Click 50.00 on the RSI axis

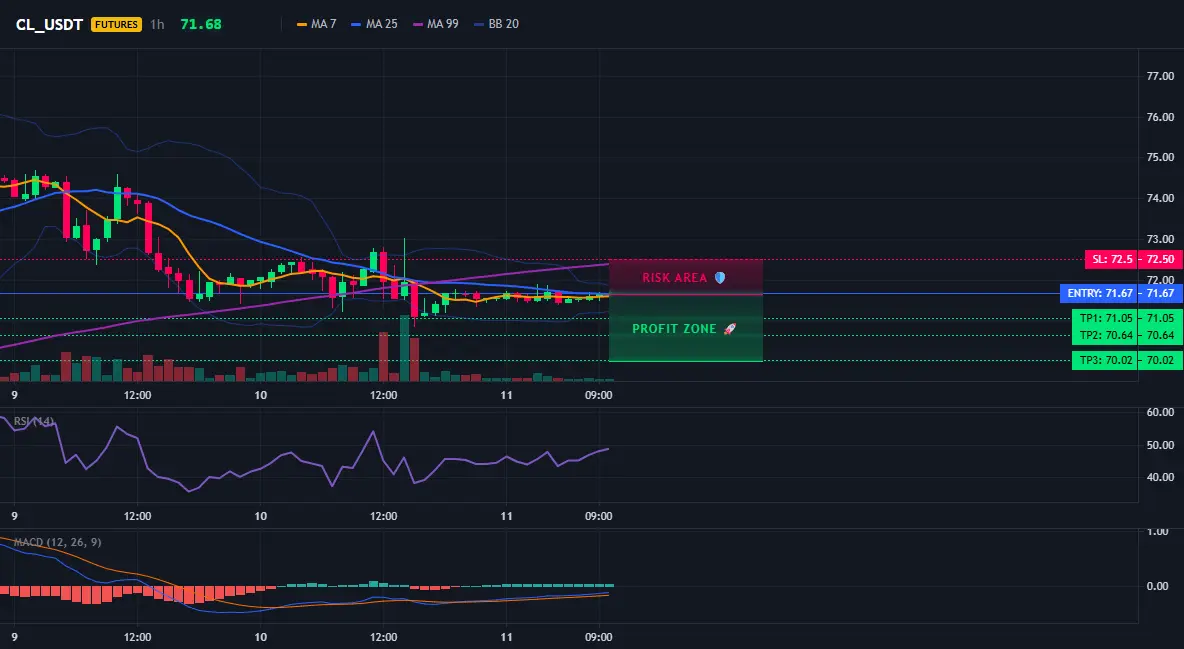1161,445
